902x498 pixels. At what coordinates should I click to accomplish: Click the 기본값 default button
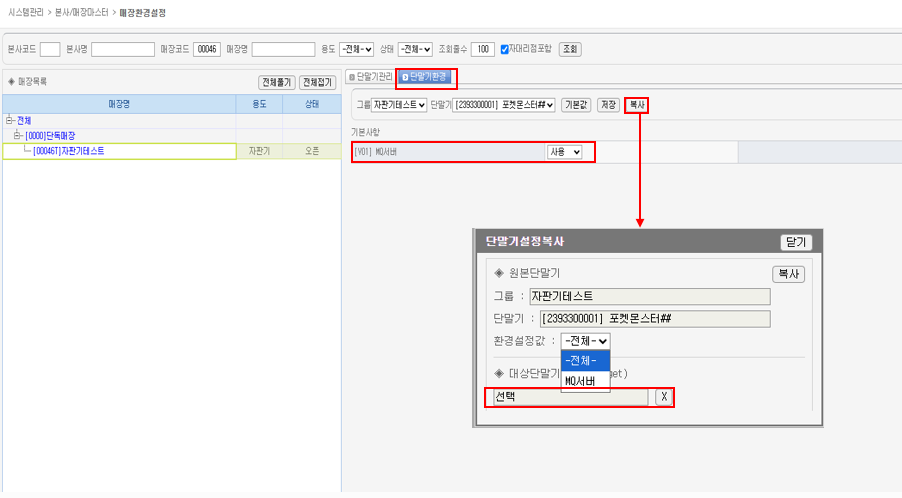pyautogui.click(x=576, y=105)
